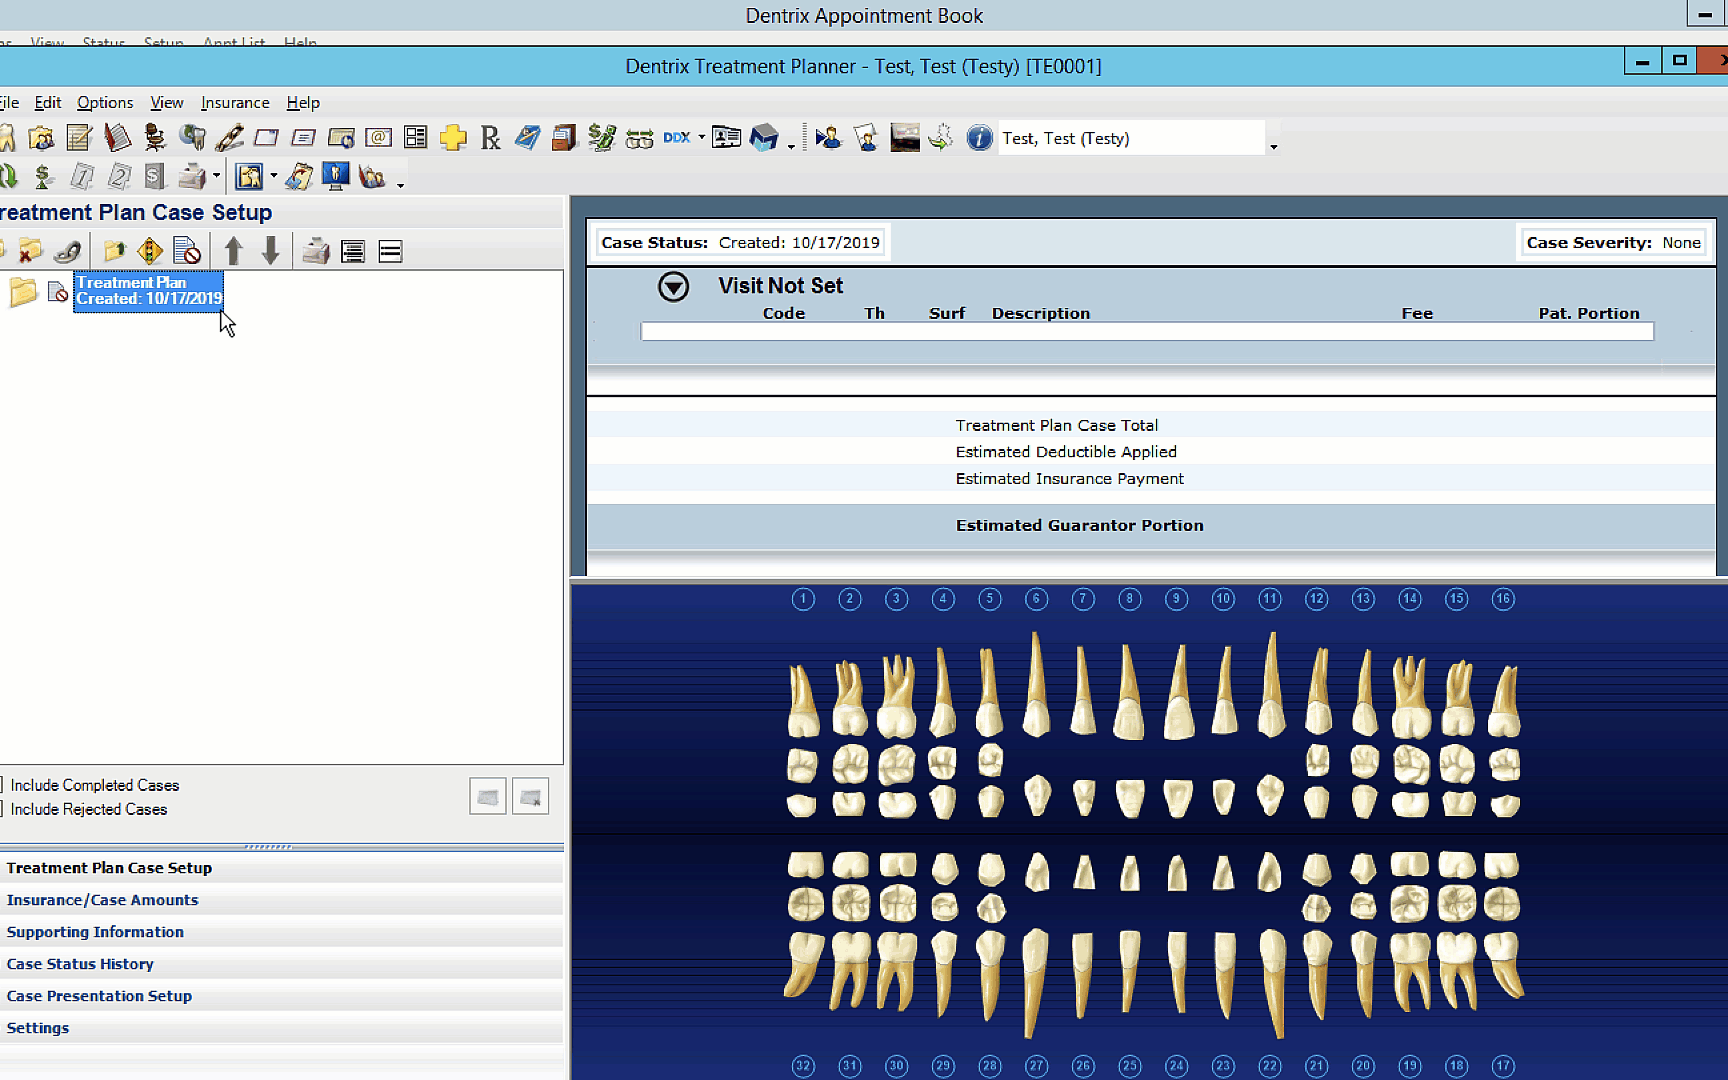Click the expanded list view icon
1728x1080 pixels.
point(353,251)
